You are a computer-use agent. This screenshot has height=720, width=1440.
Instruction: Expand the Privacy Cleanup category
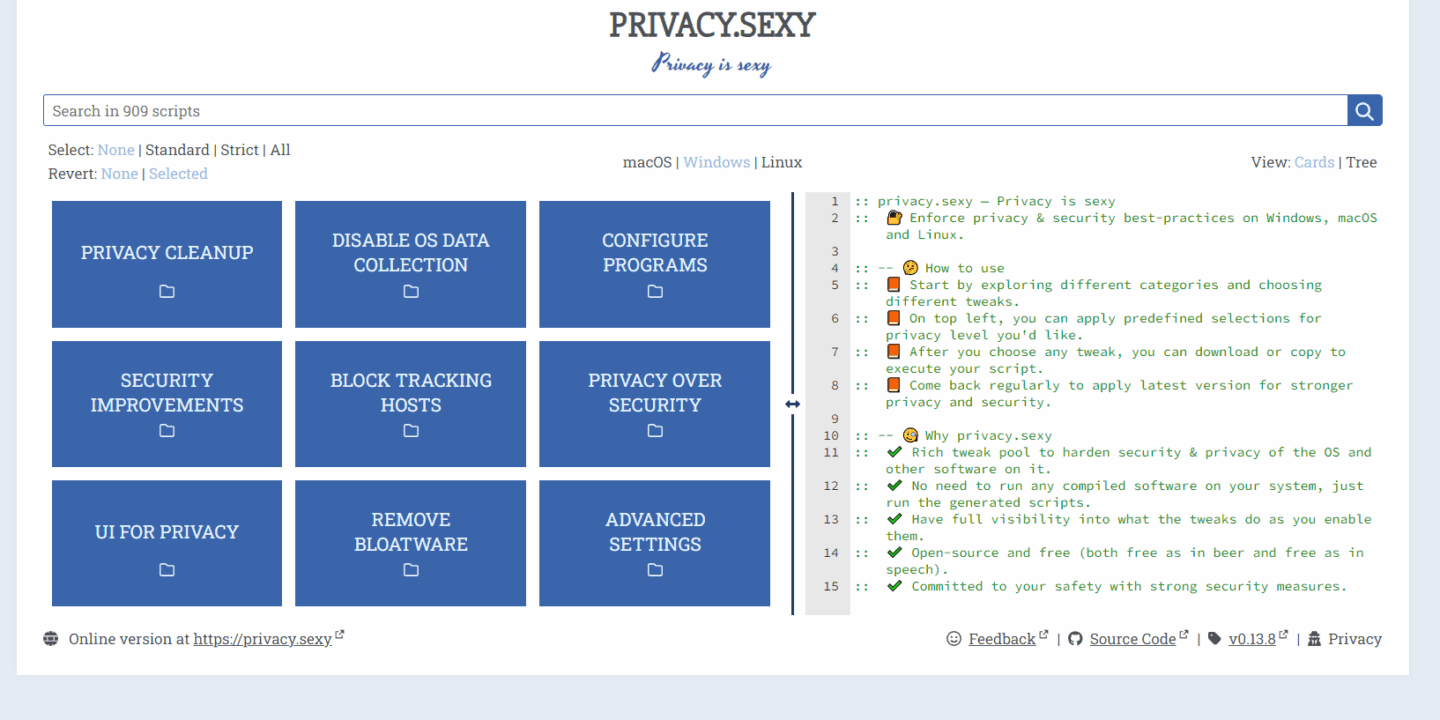tap(167, 264)
